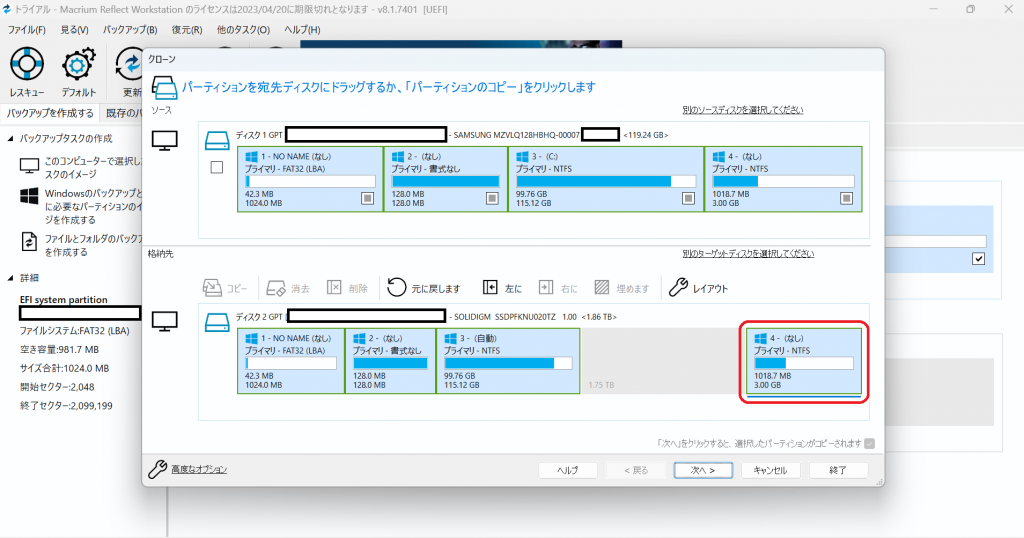Open the 他のタスク(O) menu
Image resolution: width=1024 pixels, height=538 pixels.
(x=243, y=29)
